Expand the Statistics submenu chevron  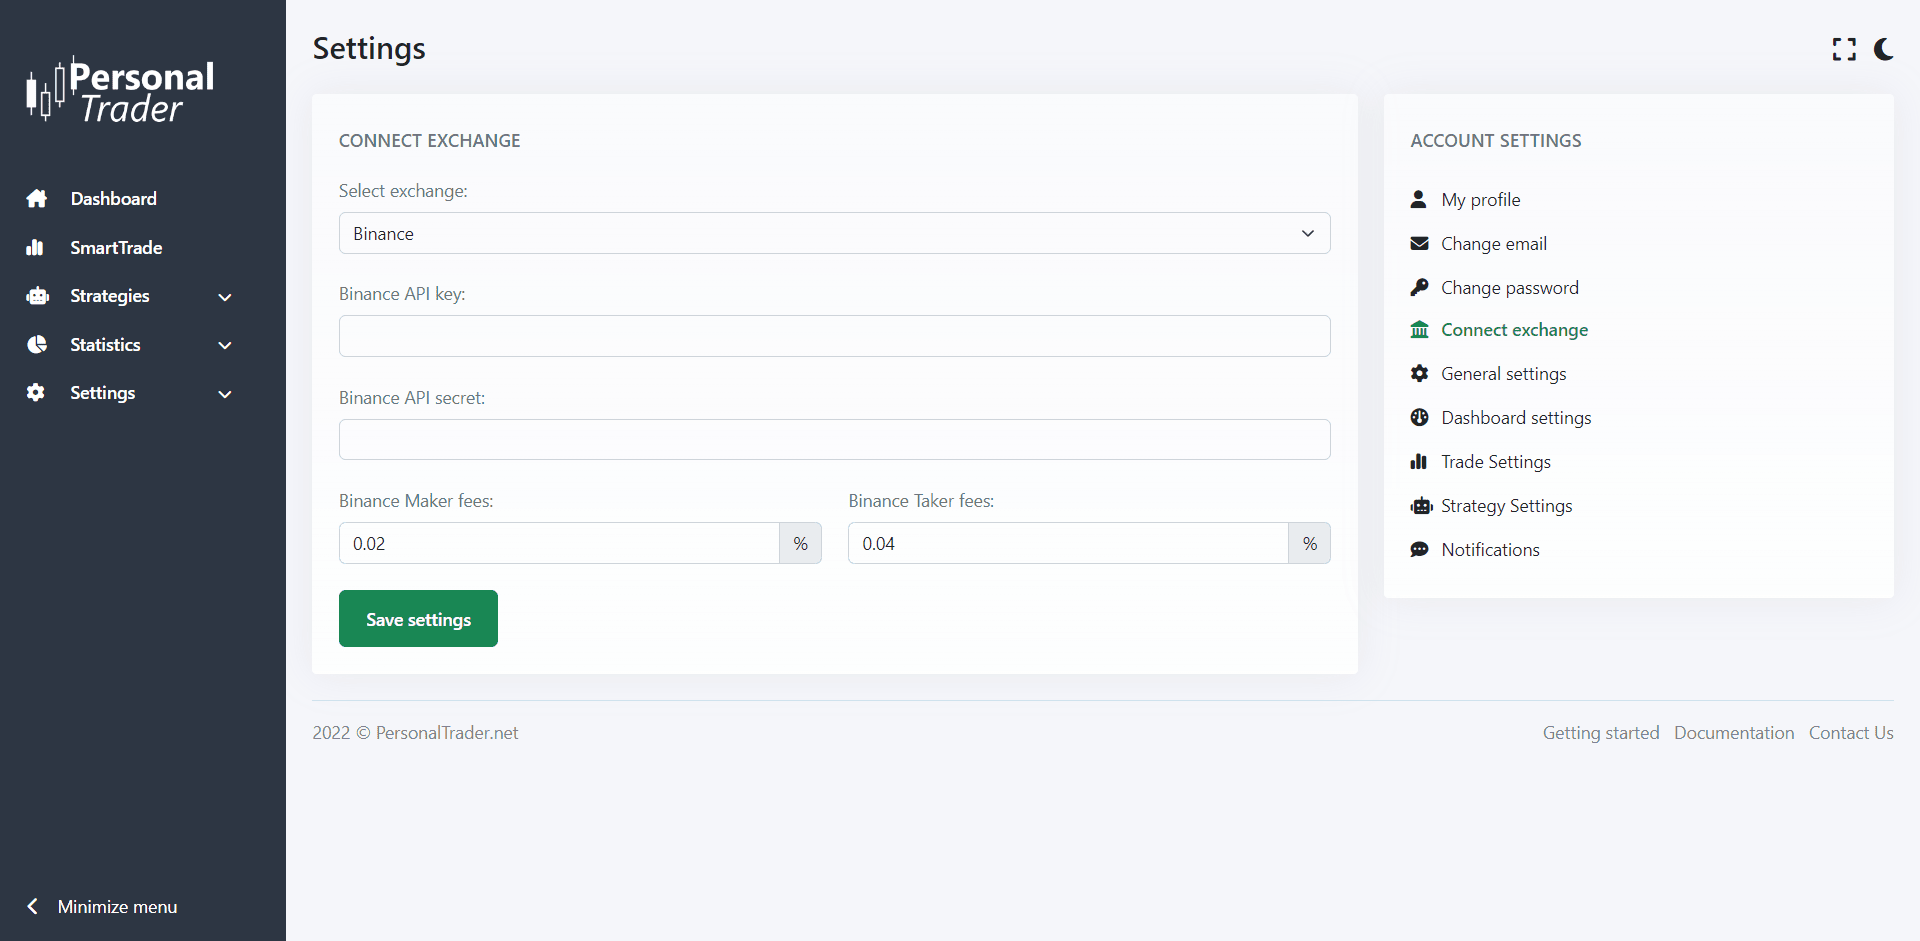click(x=225, y=345)
